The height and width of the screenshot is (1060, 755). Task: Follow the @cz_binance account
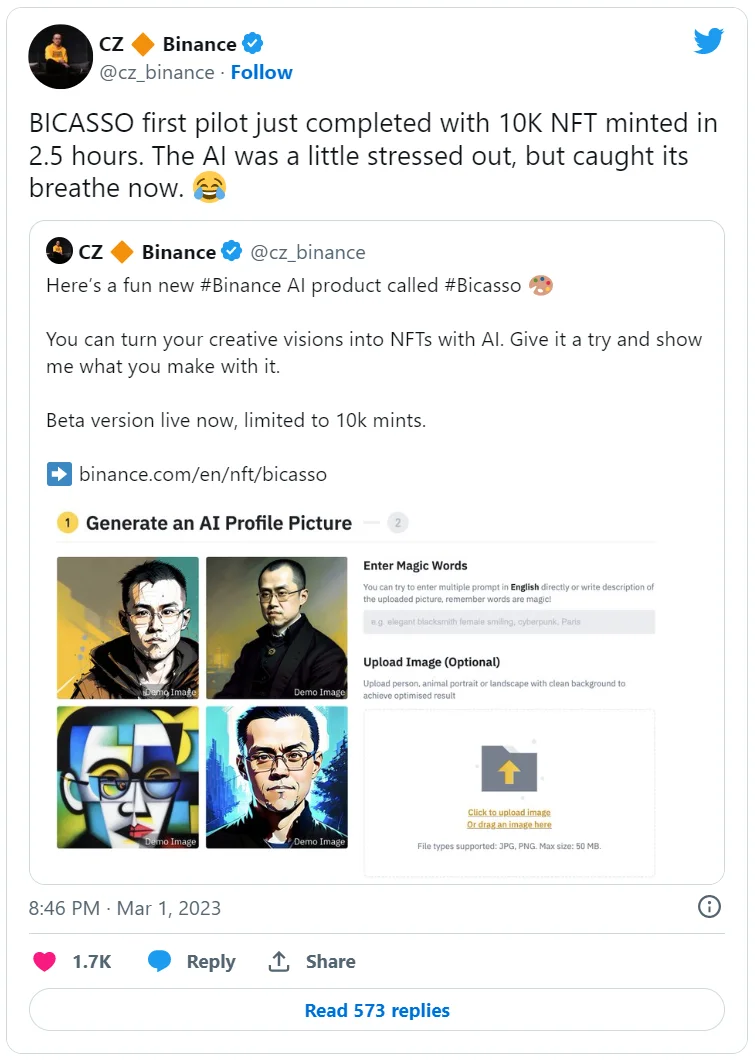coord(261,72)
